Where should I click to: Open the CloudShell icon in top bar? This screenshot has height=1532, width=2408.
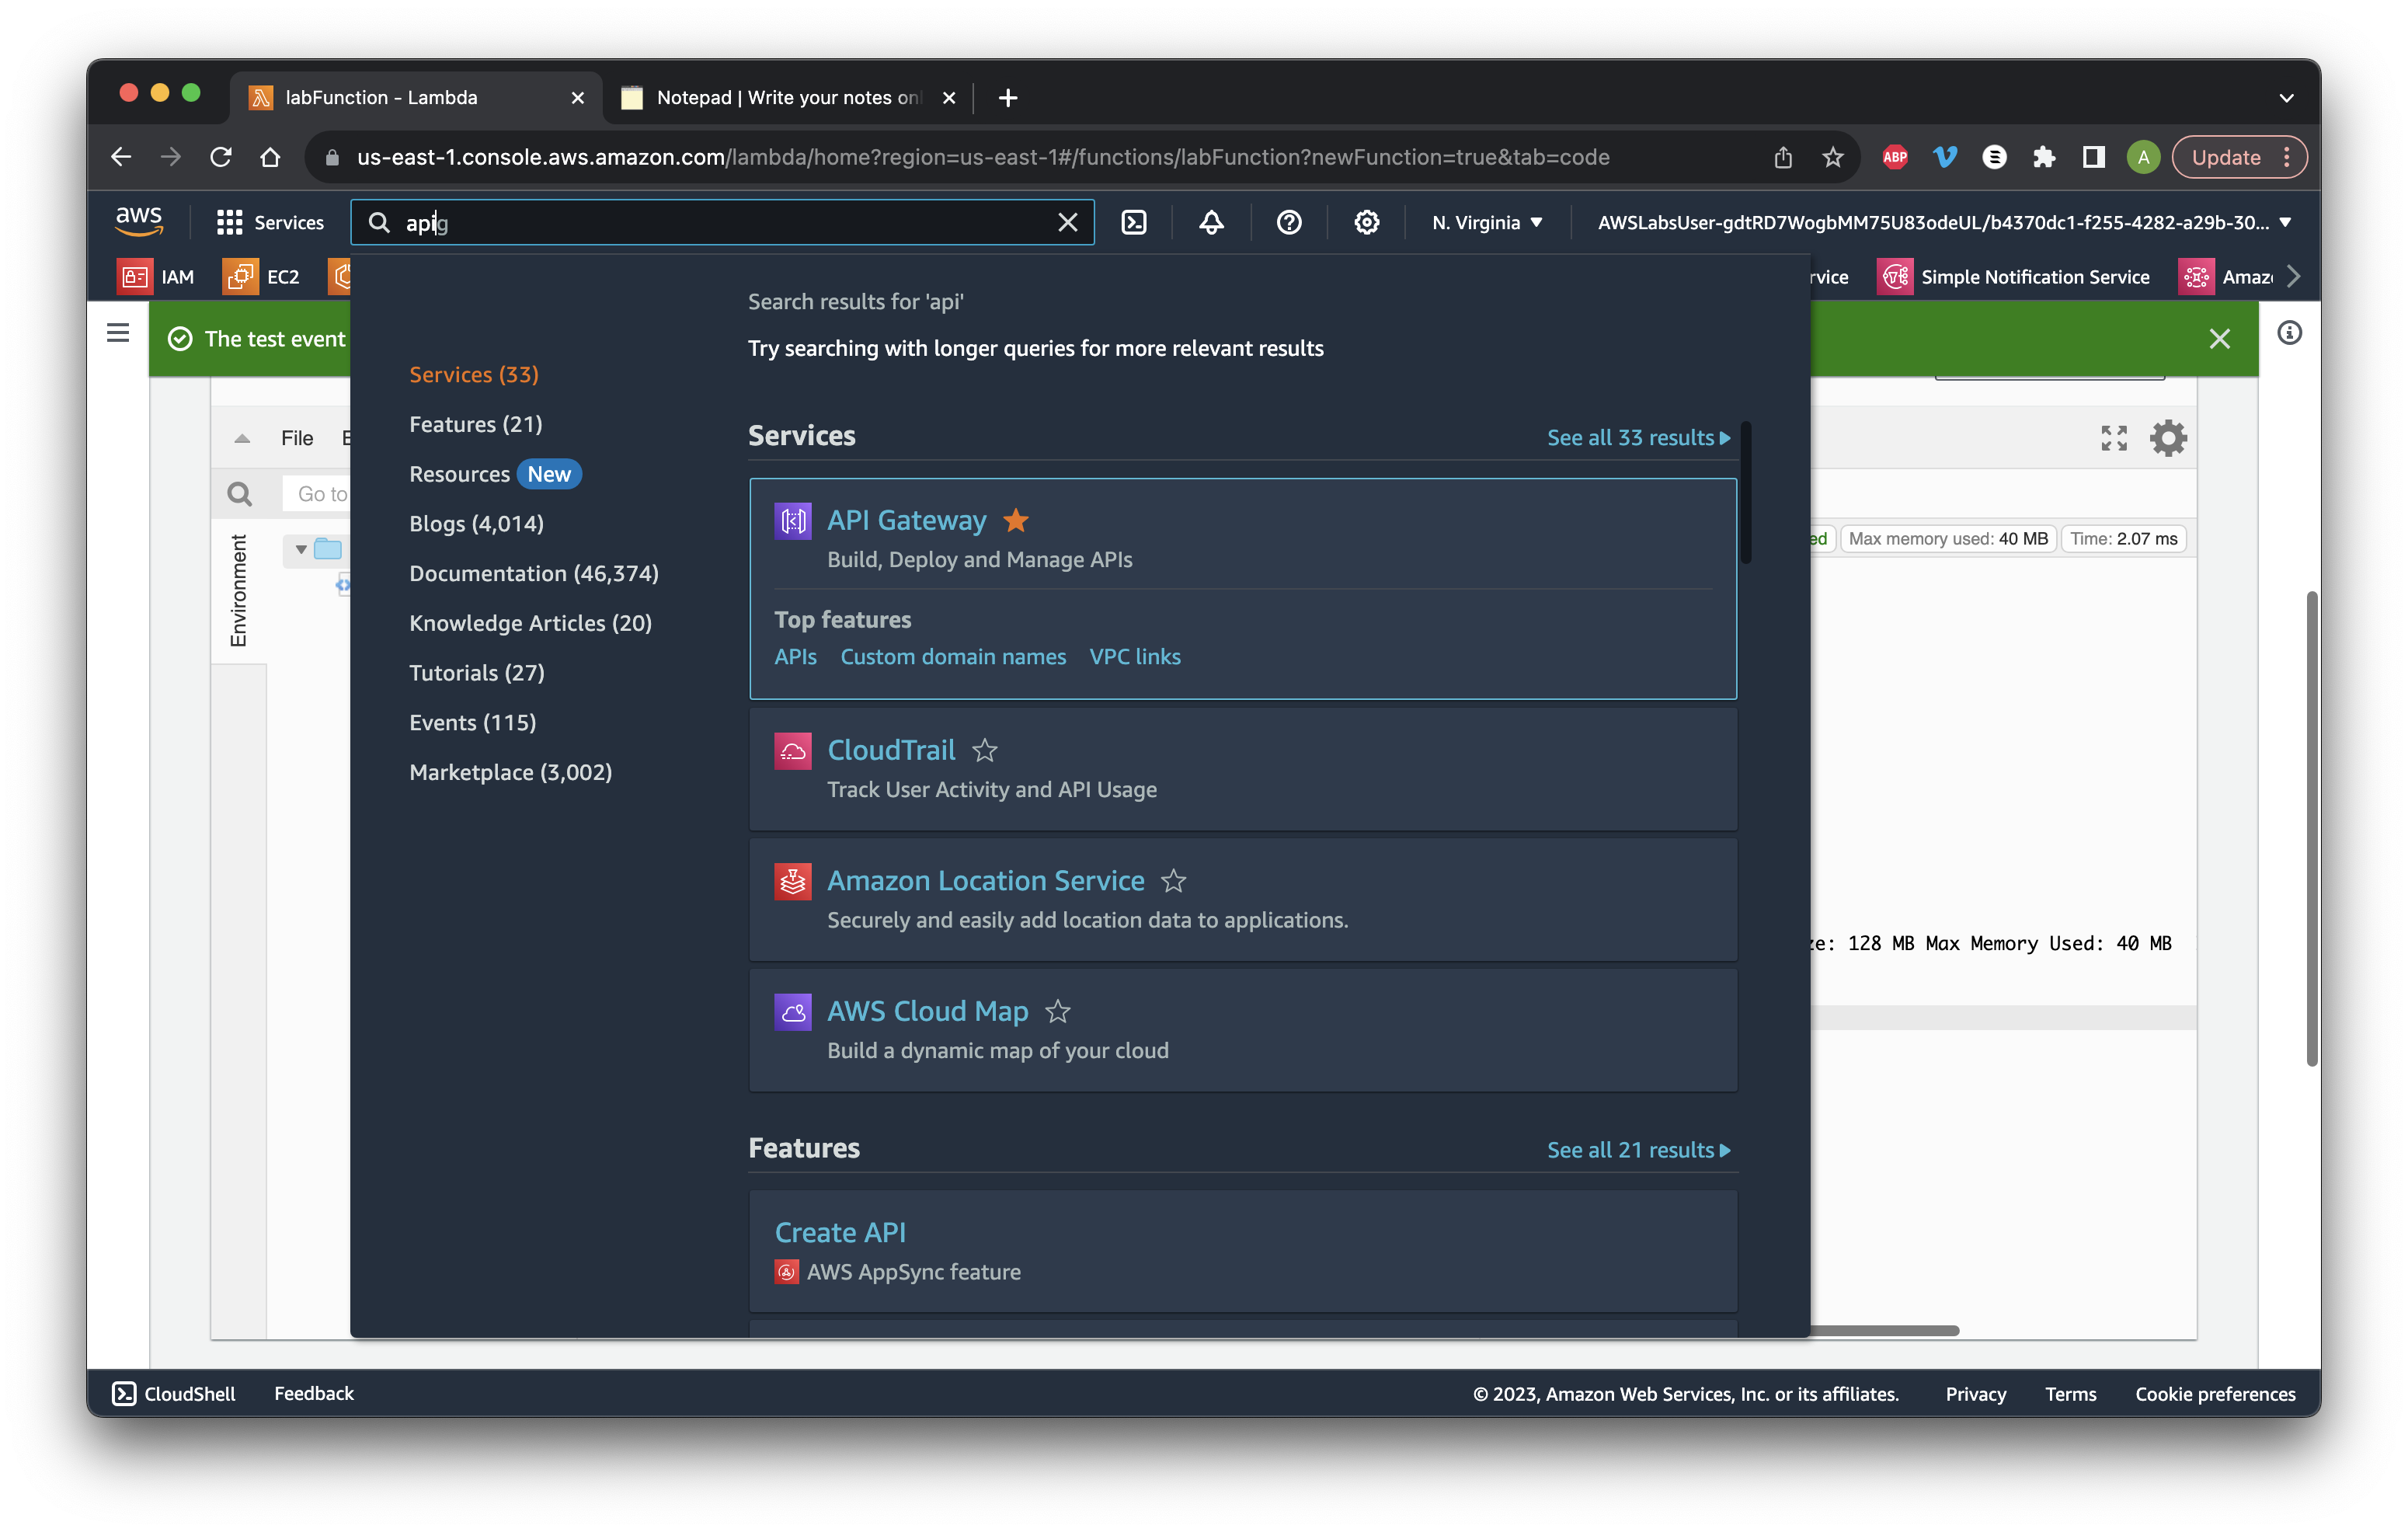(1134, 222)
